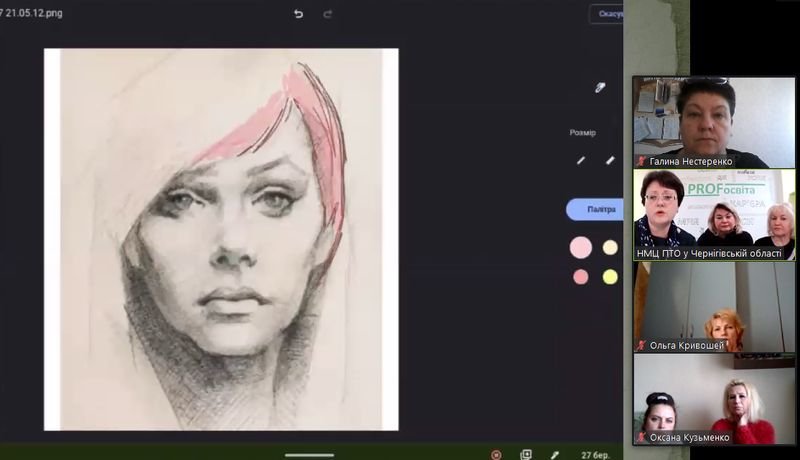Screen dimensions: 800x460
Task: Pick the cream beige color swatch
Action: click(610, 247)
